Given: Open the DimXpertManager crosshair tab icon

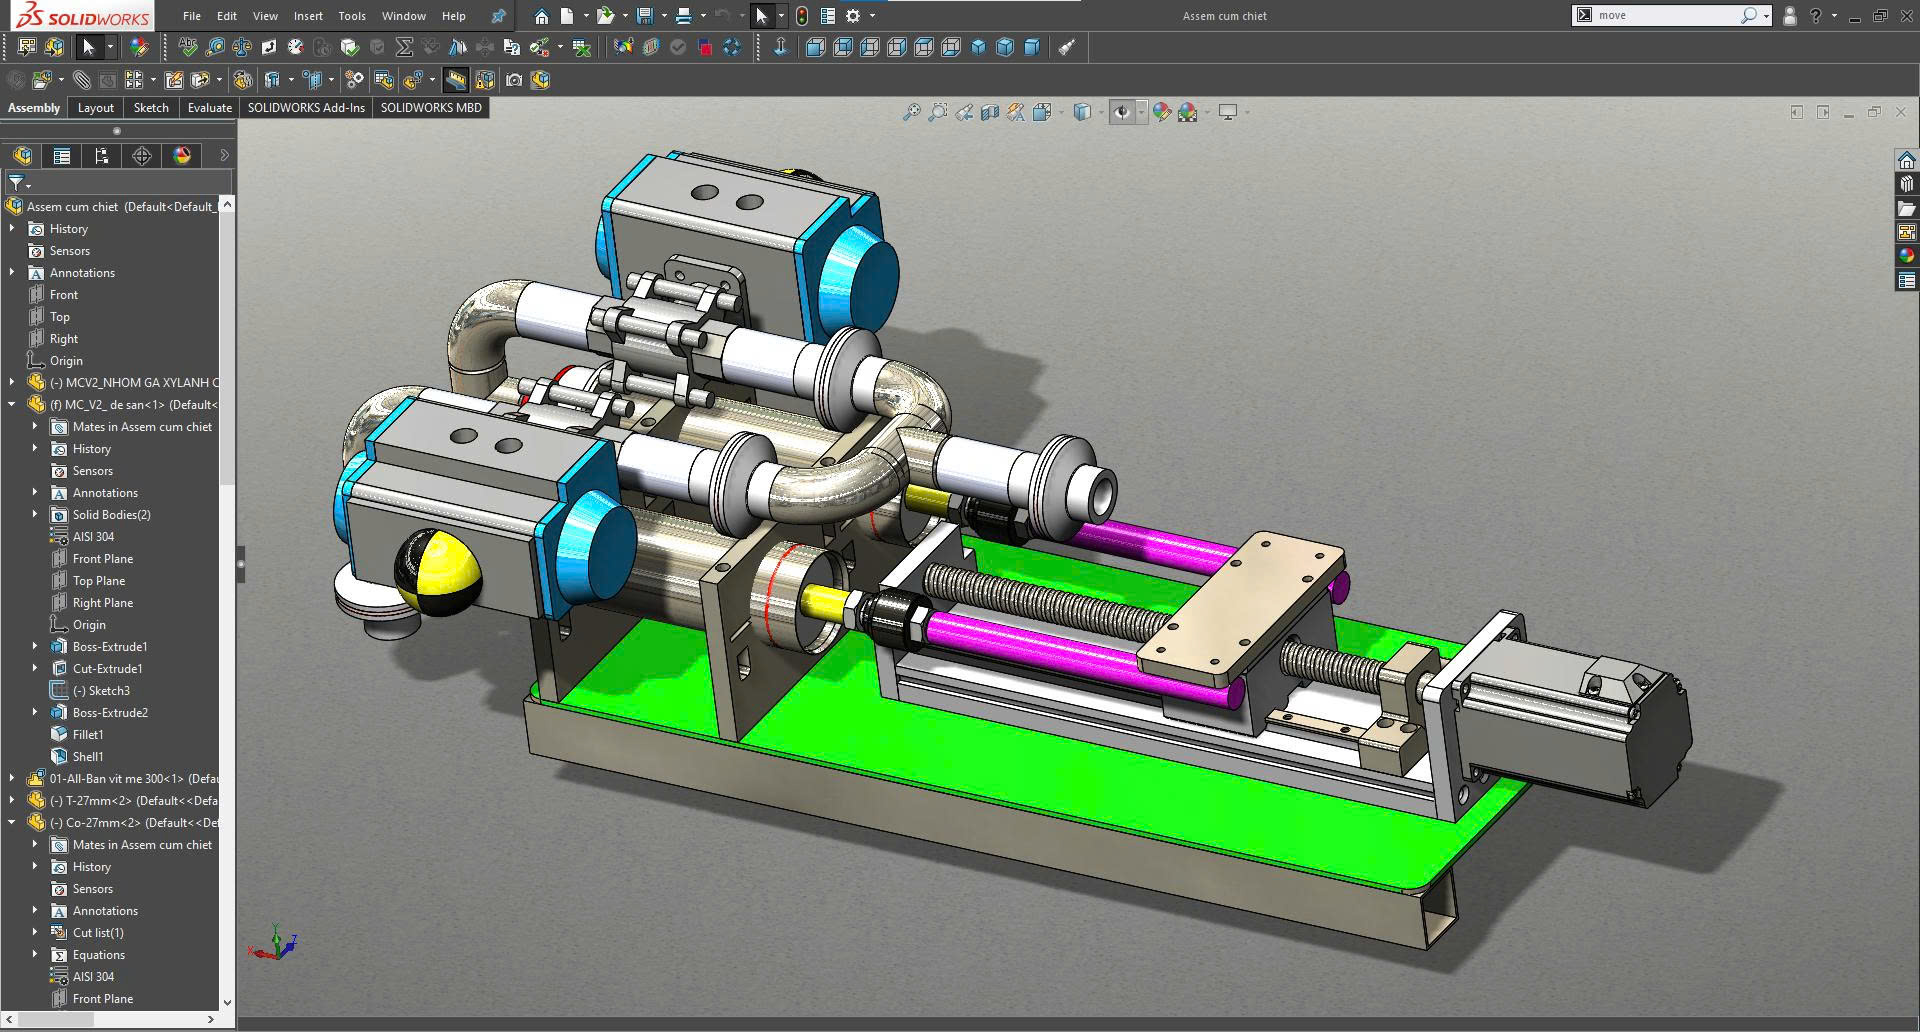Looking at the screenshot, I should tap(142, 156).
